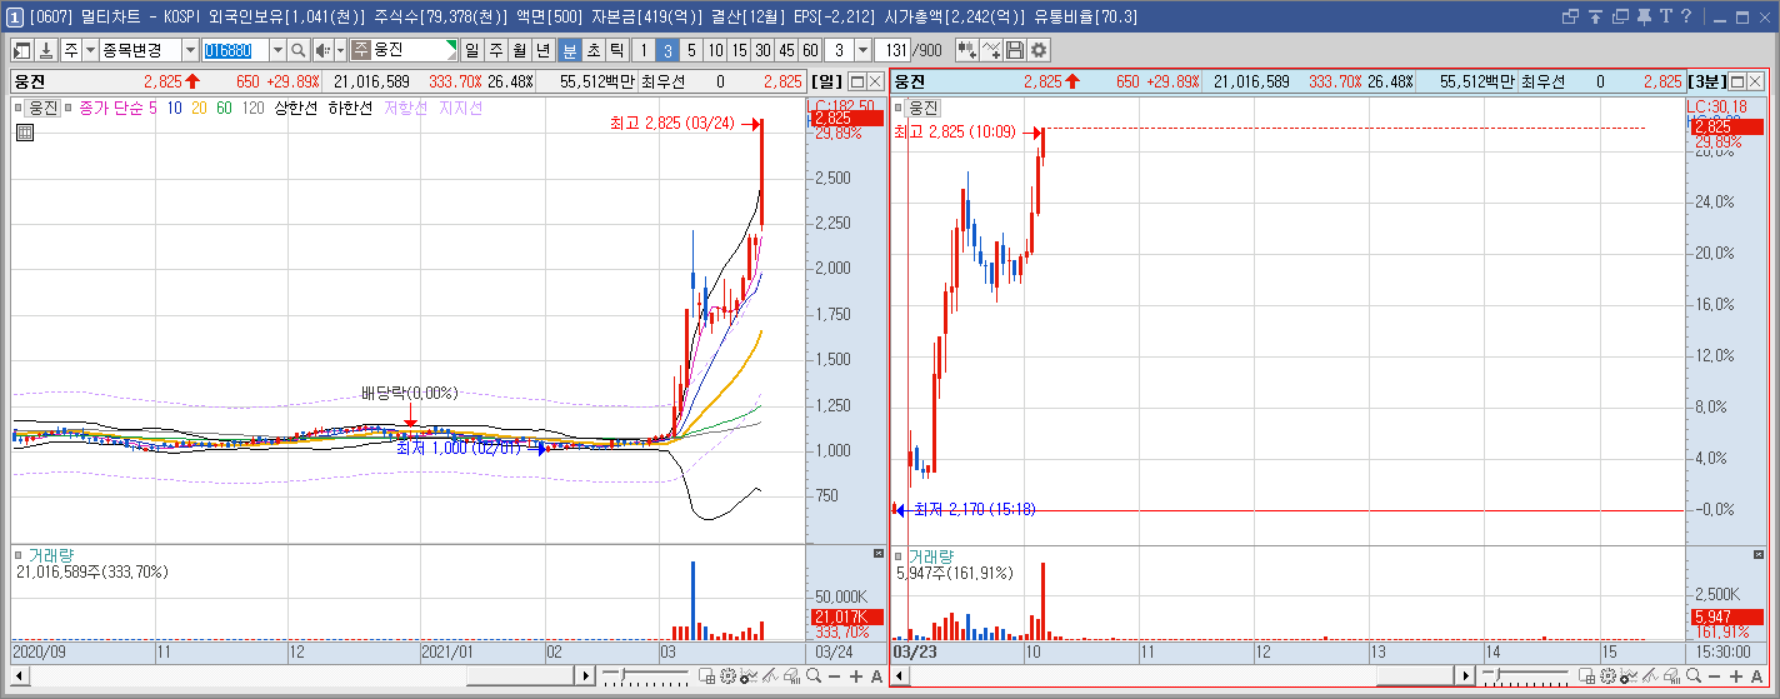Zoom in plus icon under 3-minute chart
1780x699 pixels.
(x=1736, y=677)
